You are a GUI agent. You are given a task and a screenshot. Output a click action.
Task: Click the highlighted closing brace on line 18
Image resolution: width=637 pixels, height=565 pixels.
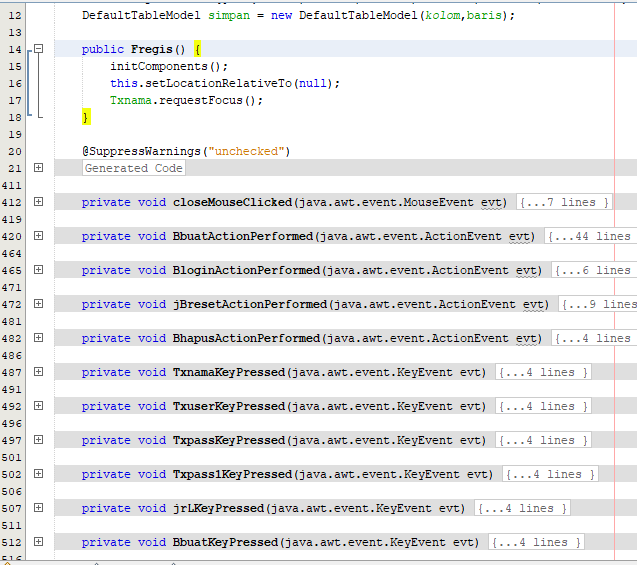point(86,117)
